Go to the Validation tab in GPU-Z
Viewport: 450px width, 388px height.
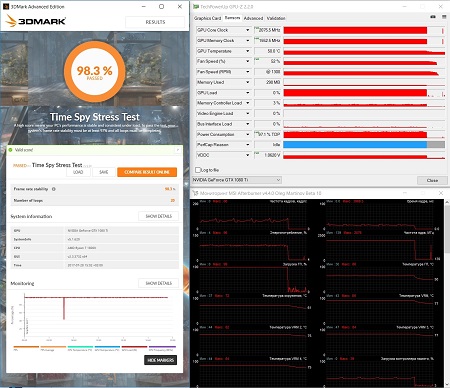point(276,18)
